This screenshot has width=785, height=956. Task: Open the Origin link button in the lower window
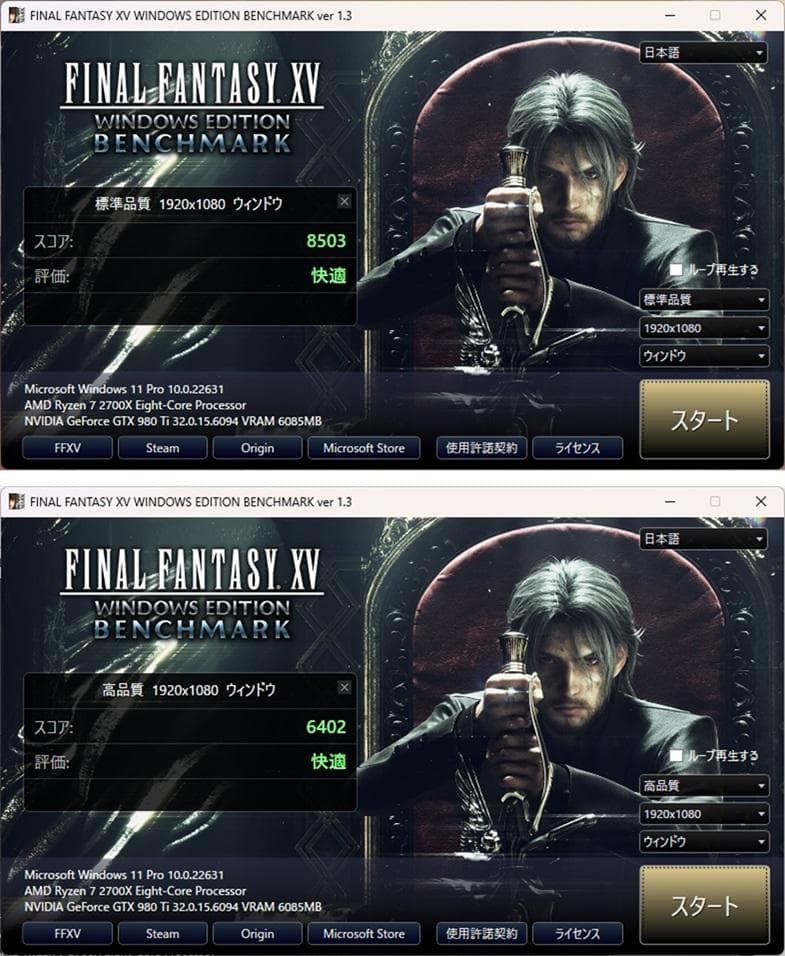[257, 934]
